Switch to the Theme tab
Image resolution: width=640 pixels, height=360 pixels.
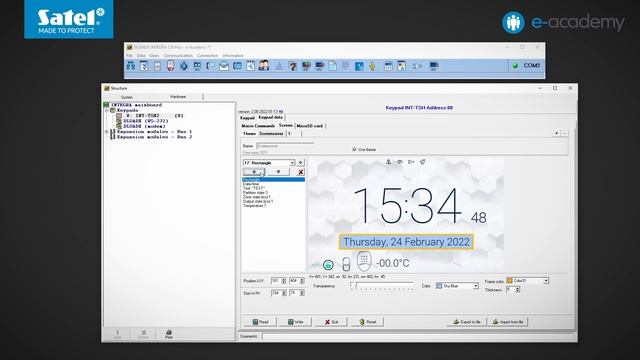click(249, 133)
